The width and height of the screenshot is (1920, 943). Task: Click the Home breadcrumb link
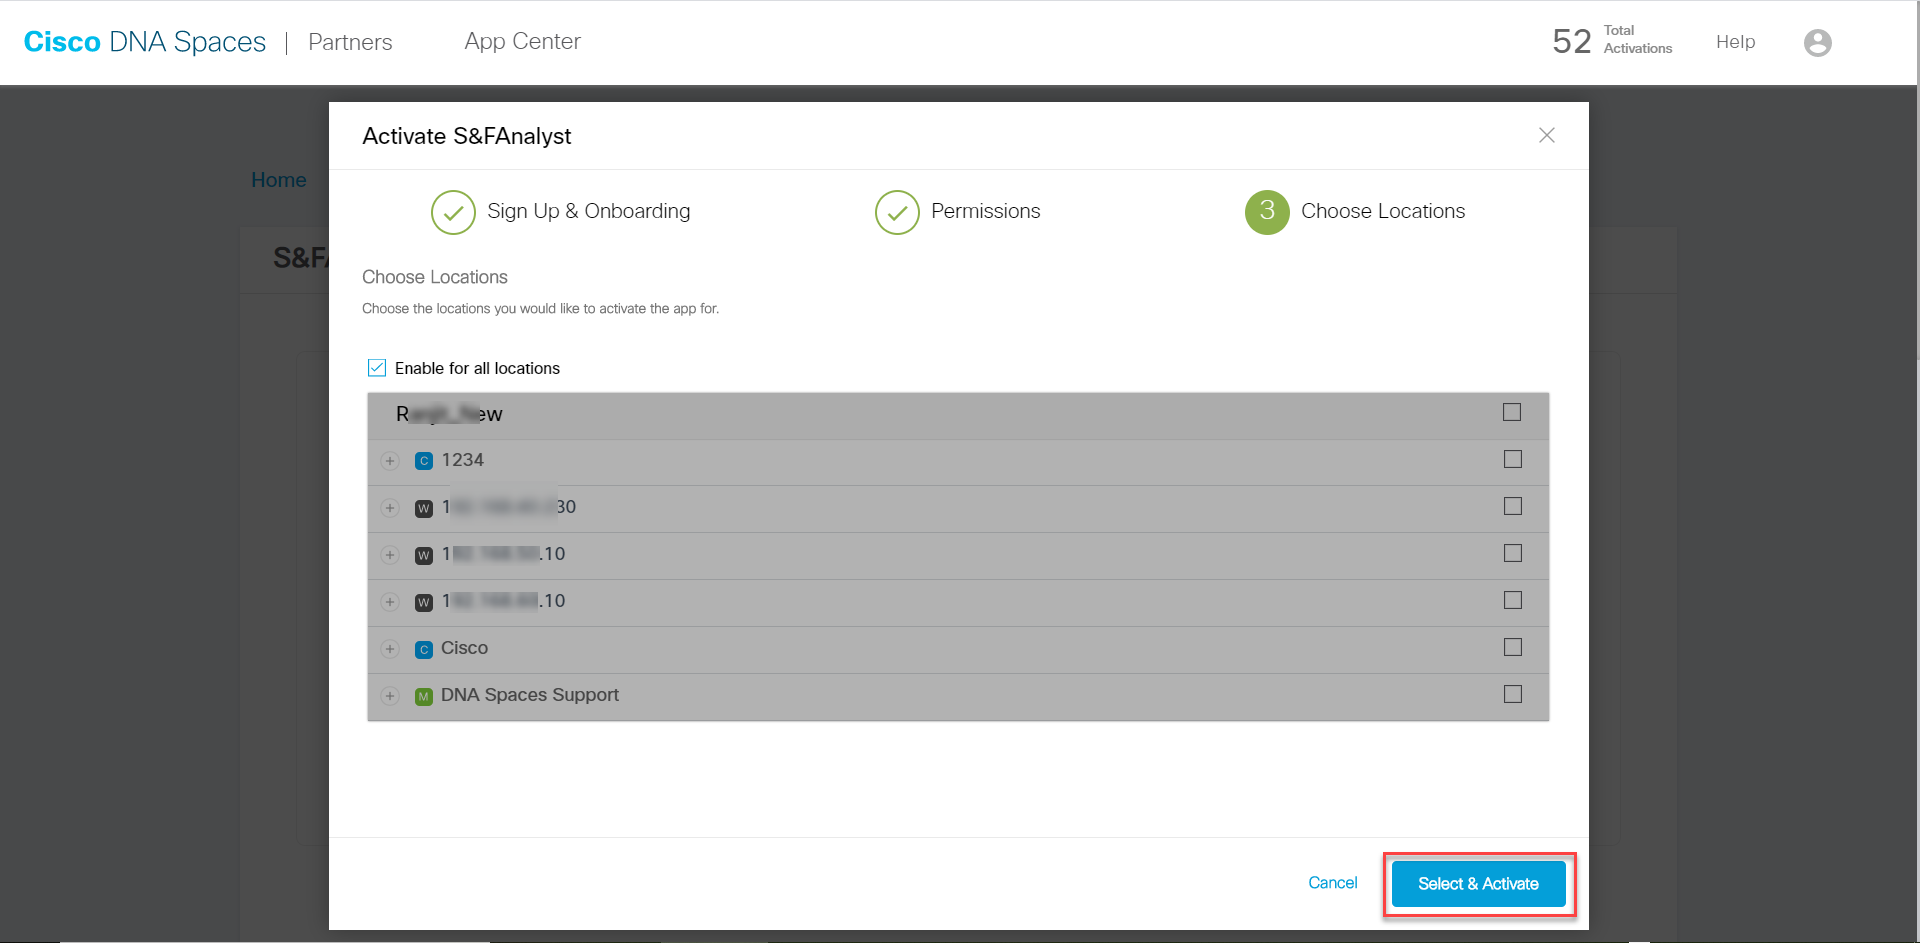coord(279,180)
